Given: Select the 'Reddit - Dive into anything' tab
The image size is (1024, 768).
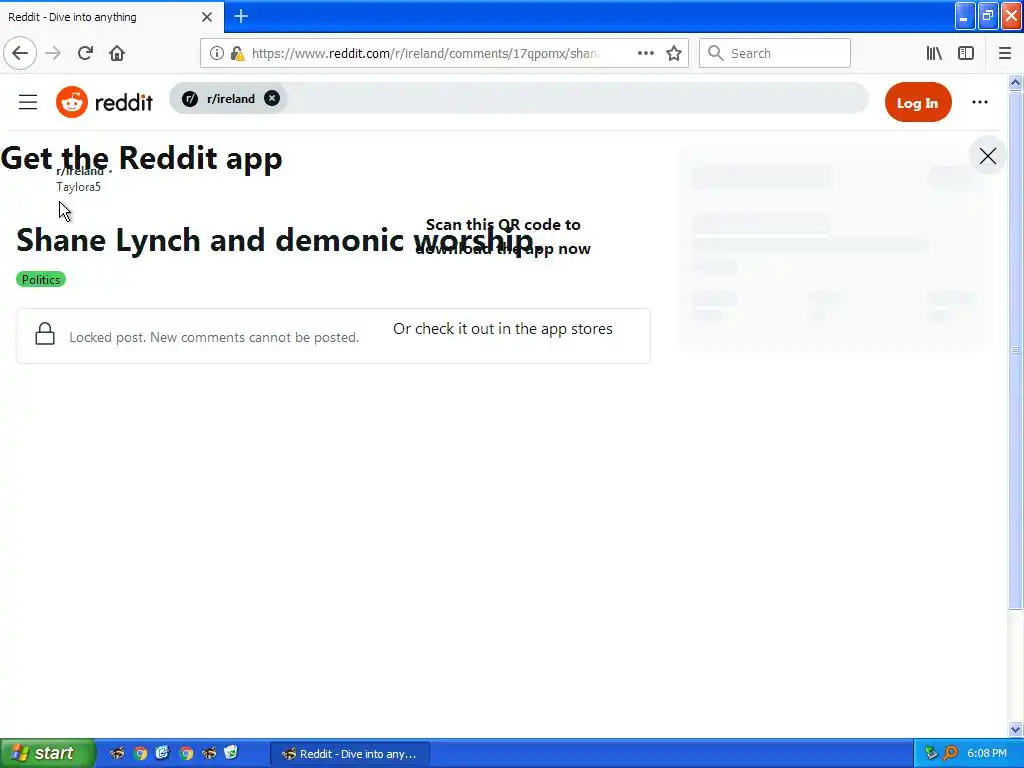Looking at the screenshot, I should [112, 17].
